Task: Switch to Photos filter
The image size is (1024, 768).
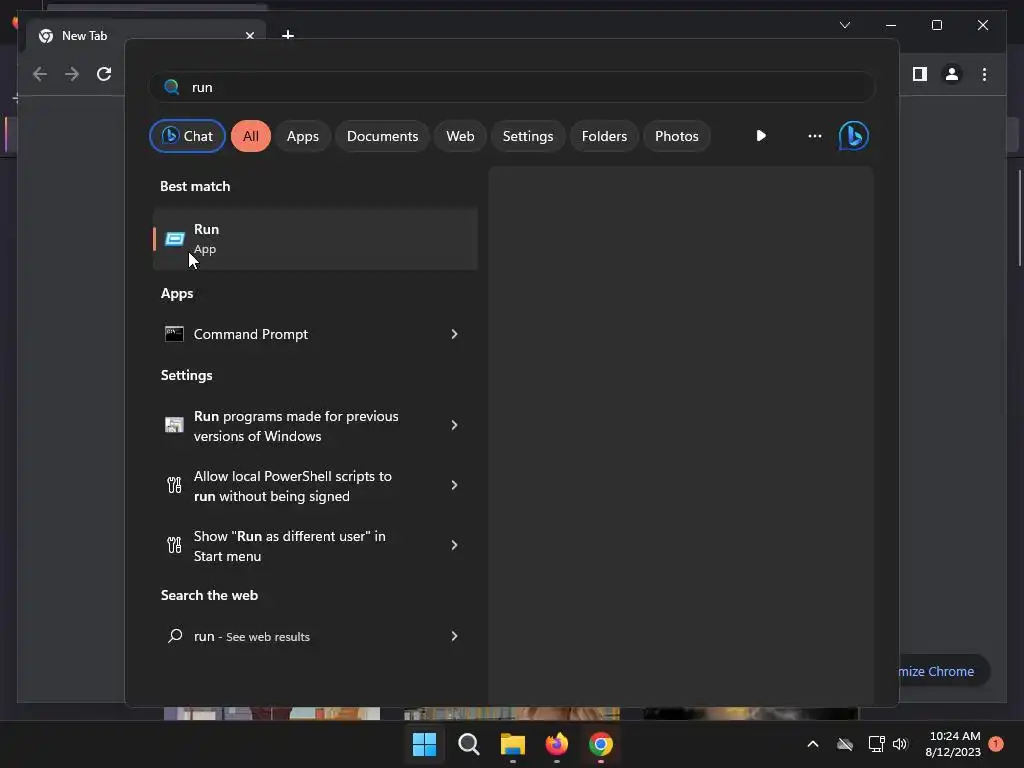Action: coord(677,136)
